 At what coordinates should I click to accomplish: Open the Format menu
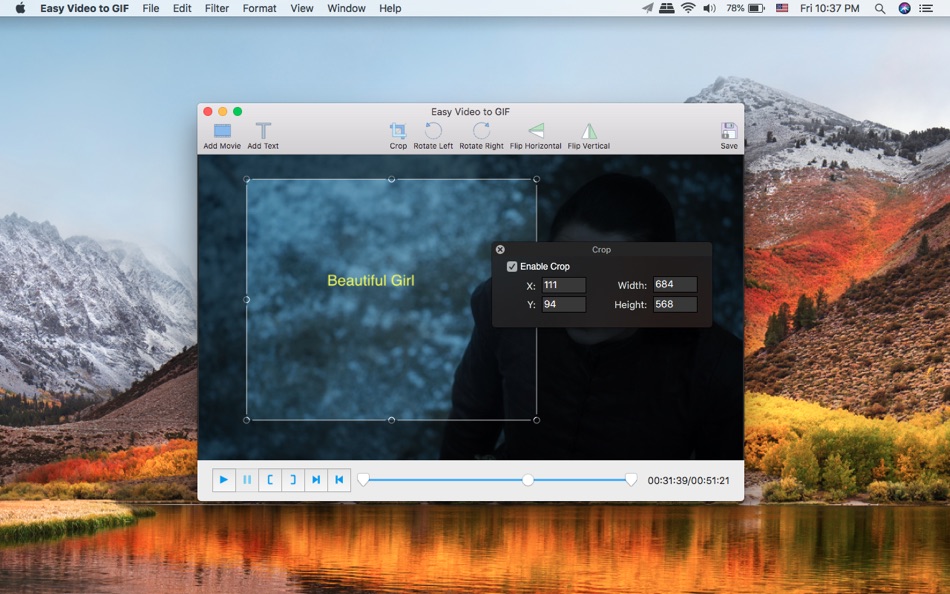coord(259,8)
